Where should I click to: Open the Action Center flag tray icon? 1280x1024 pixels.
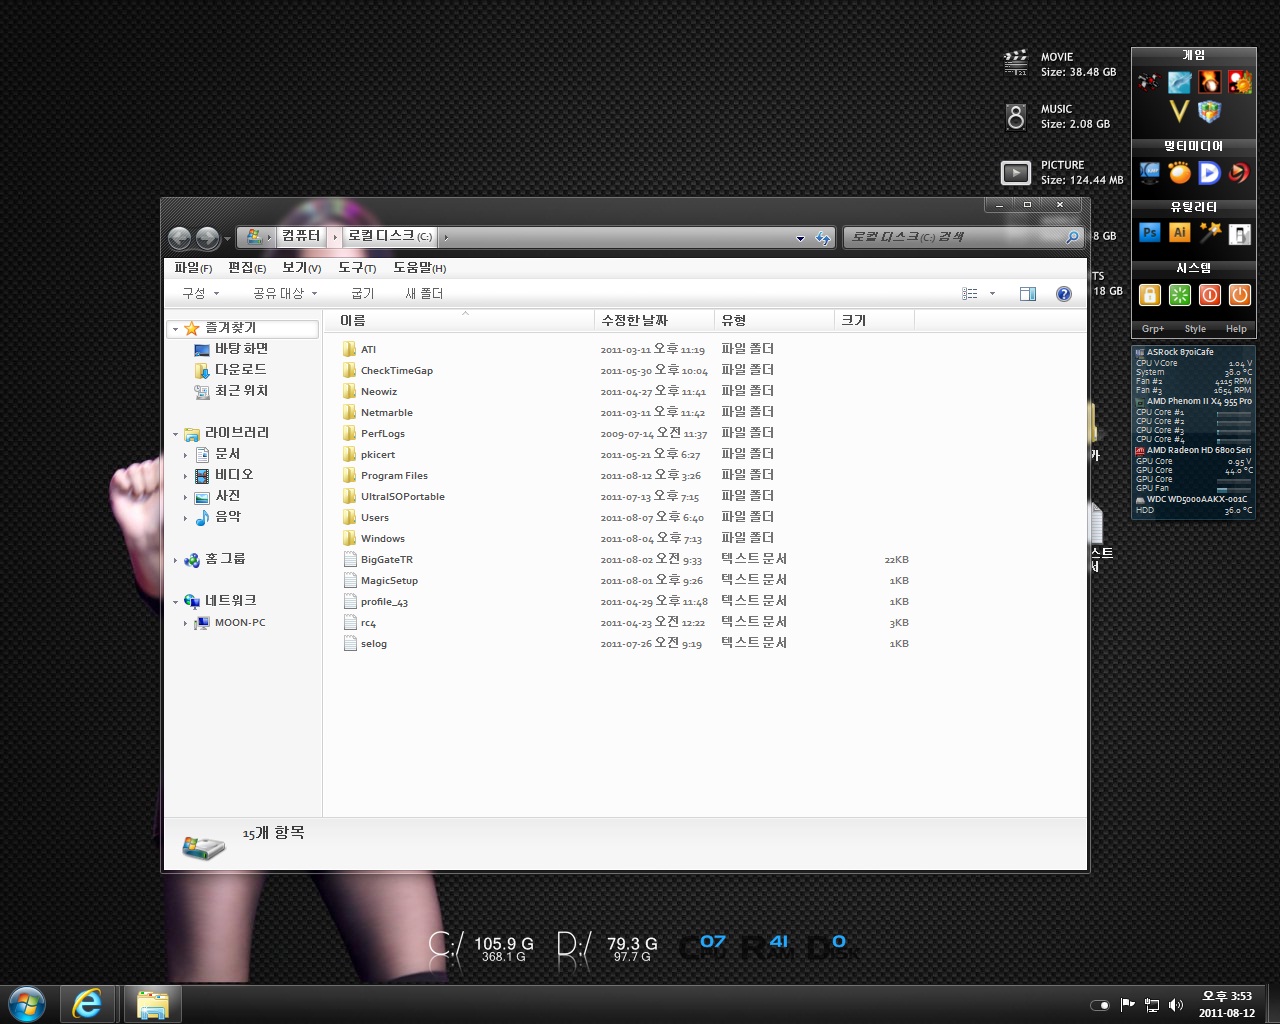click(1128, 1005)
